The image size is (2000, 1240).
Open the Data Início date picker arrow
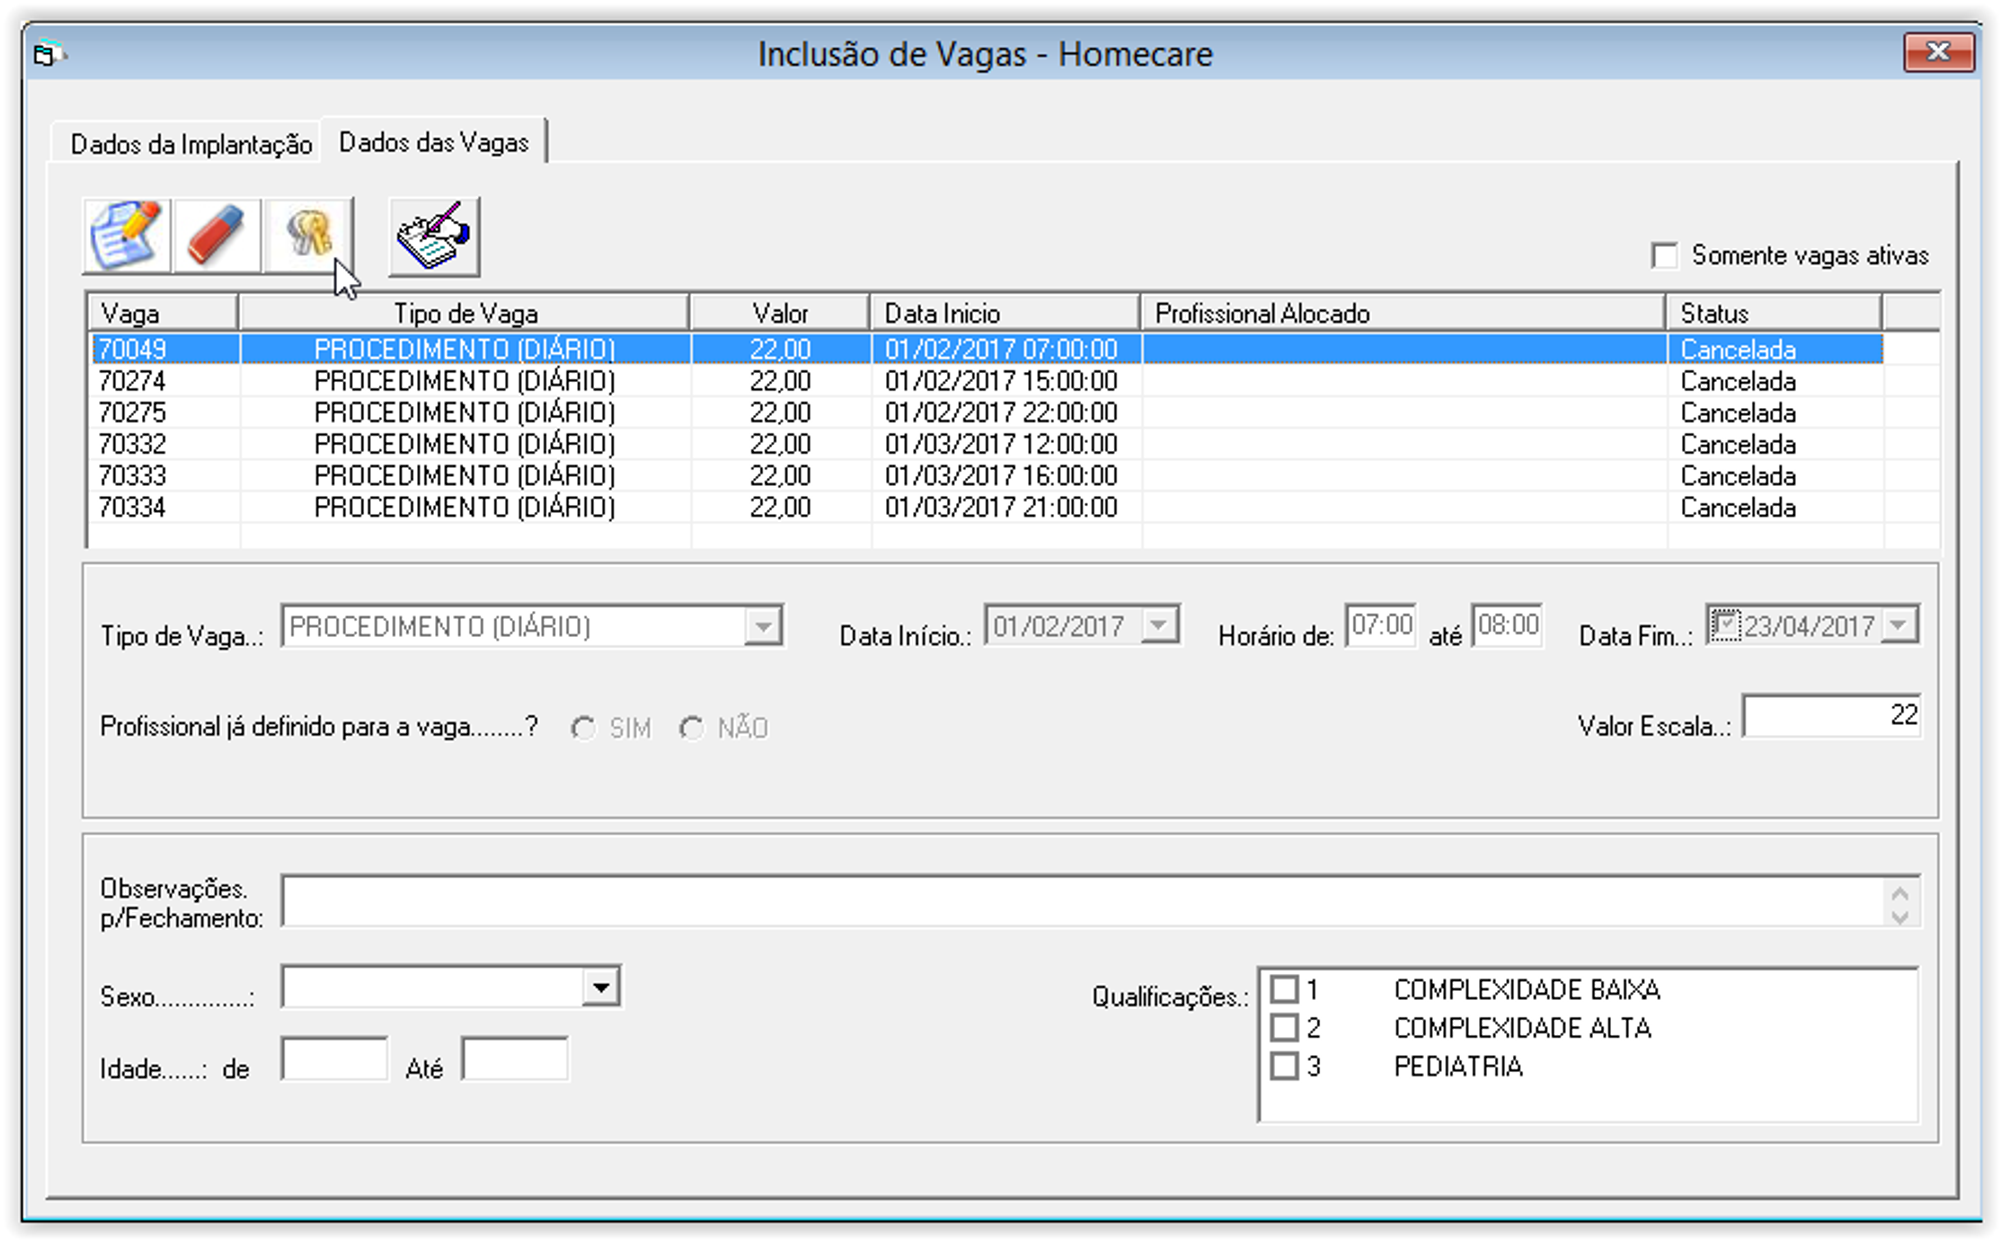1159,626
